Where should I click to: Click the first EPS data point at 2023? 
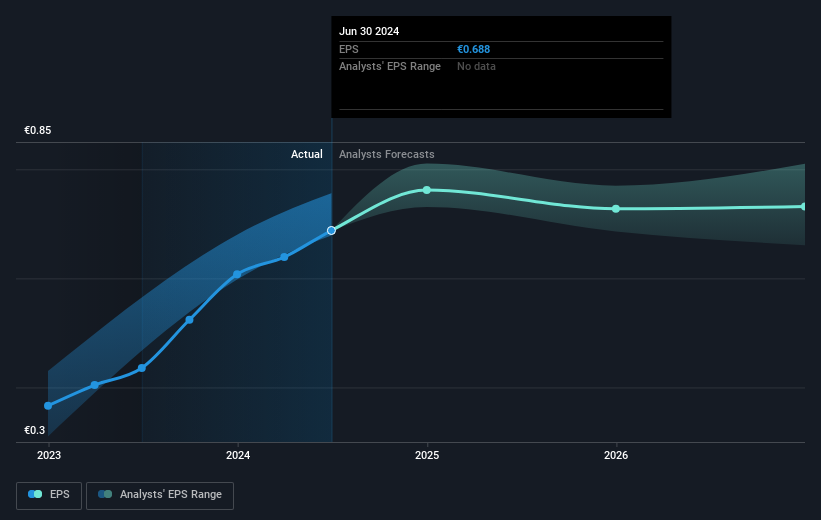click(x=48, y=406)
